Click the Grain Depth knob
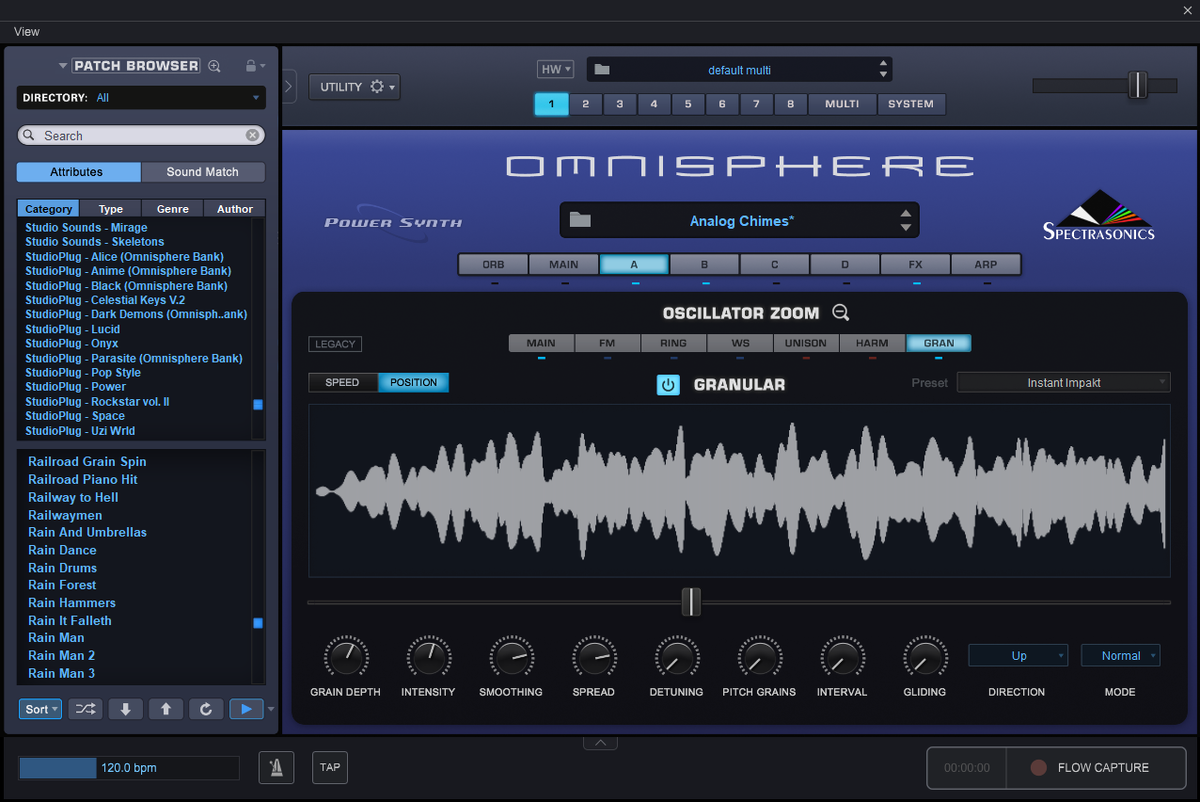Viewport: 1200px width, 802px height. [x=344, y=657]
